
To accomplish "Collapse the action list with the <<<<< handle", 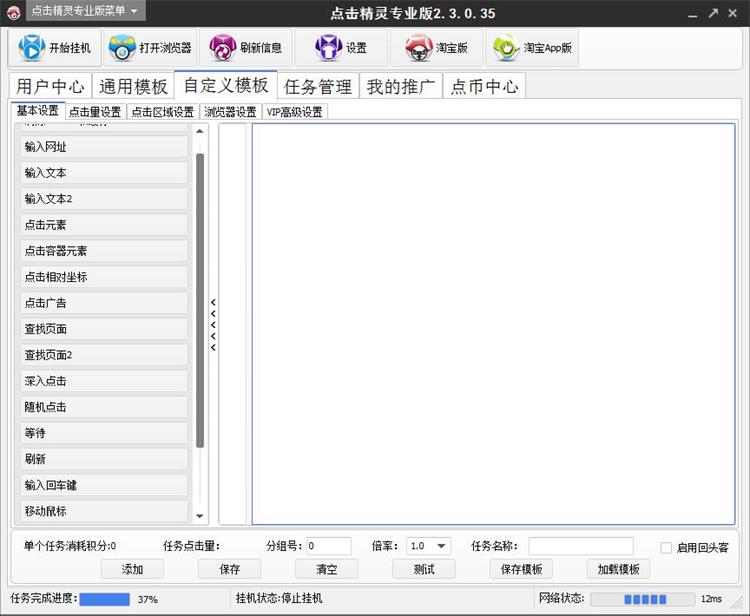I will (213, 325).
